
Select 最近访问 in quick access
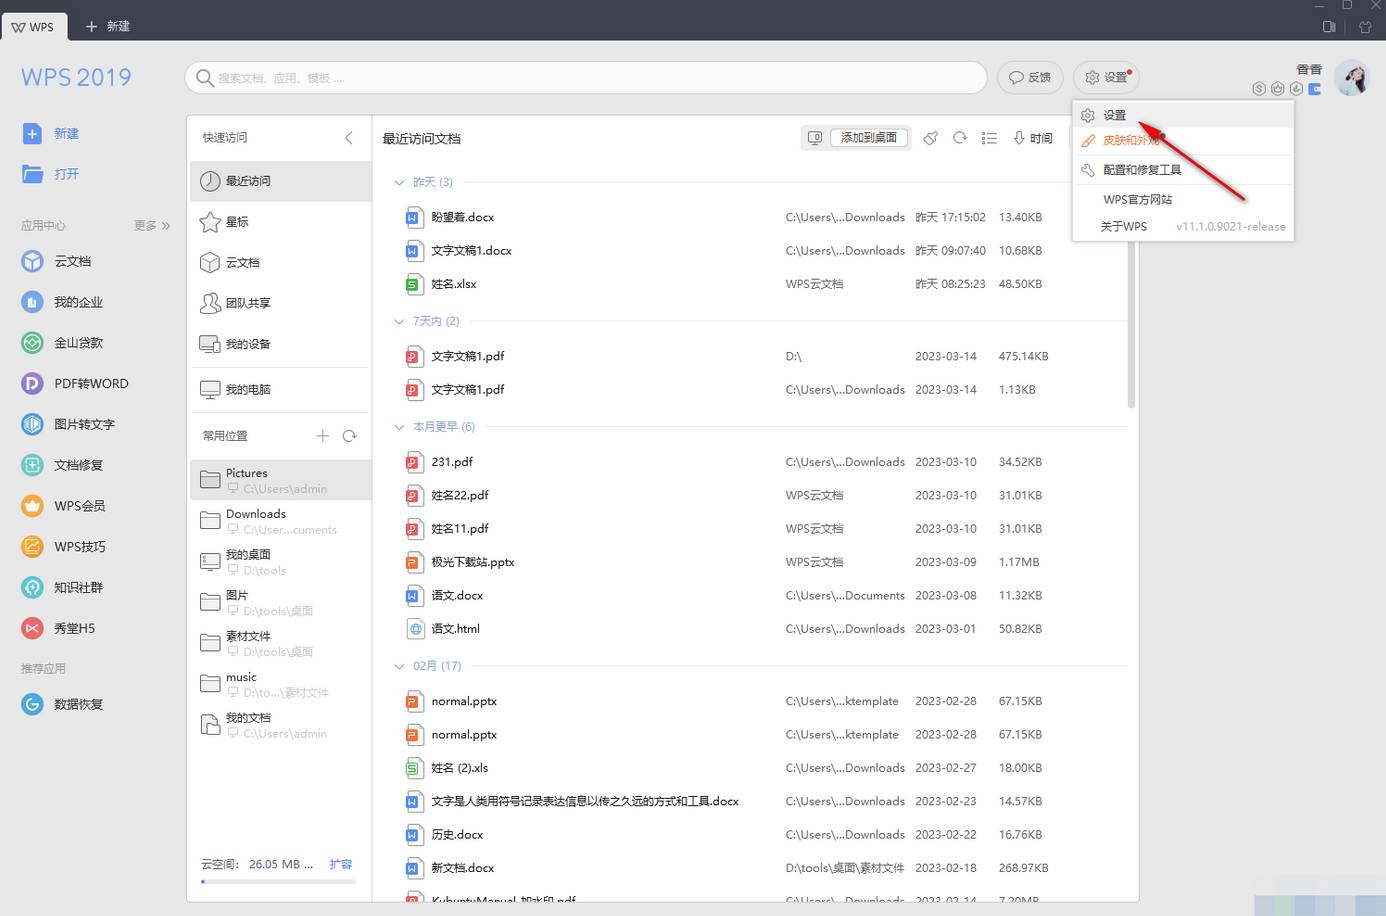[280, 181]
